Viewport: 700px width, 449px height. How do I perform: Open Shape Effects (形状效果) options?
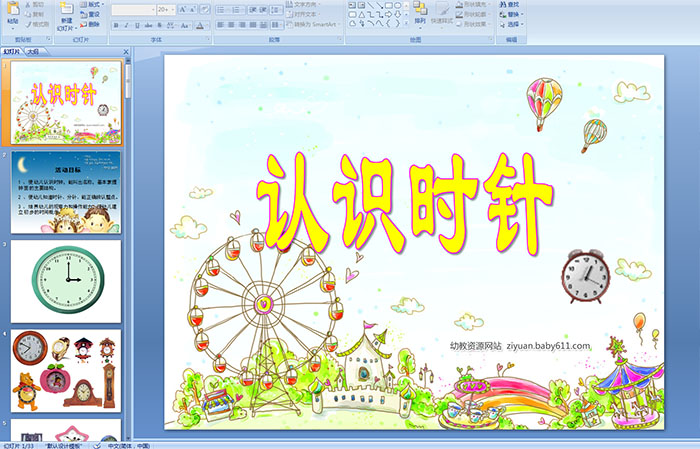[x=474, y=24]
